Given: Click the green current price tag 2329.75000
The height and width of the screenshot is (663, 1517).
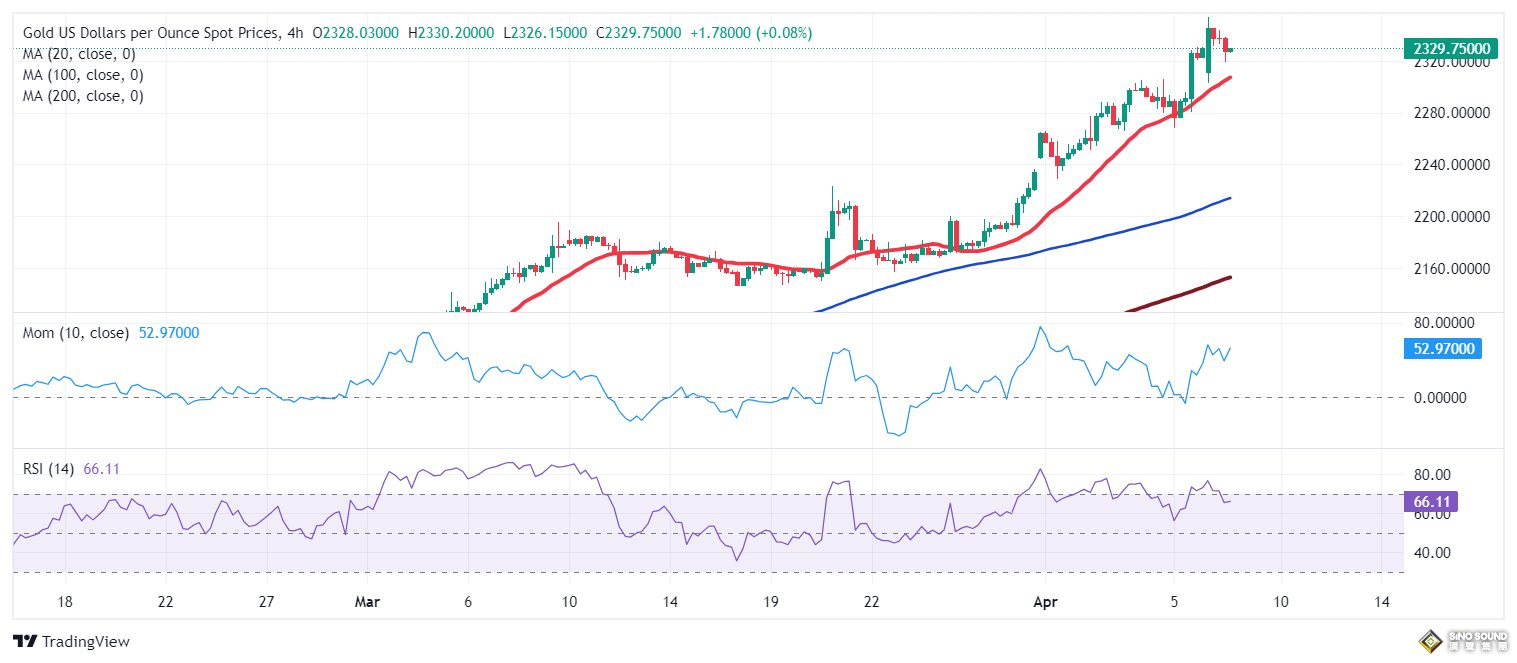Looking at the screenshot, I should pos(1450,48).
